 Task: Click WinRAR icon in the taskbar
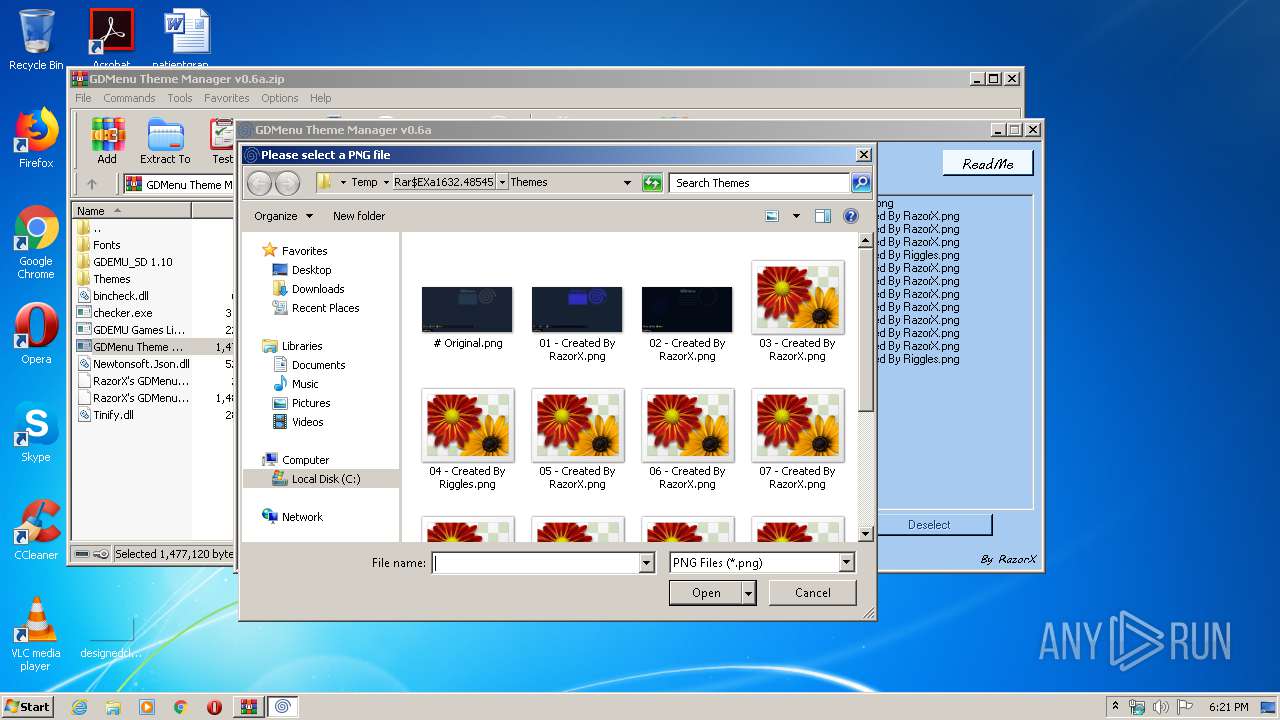tap(248, 707)
